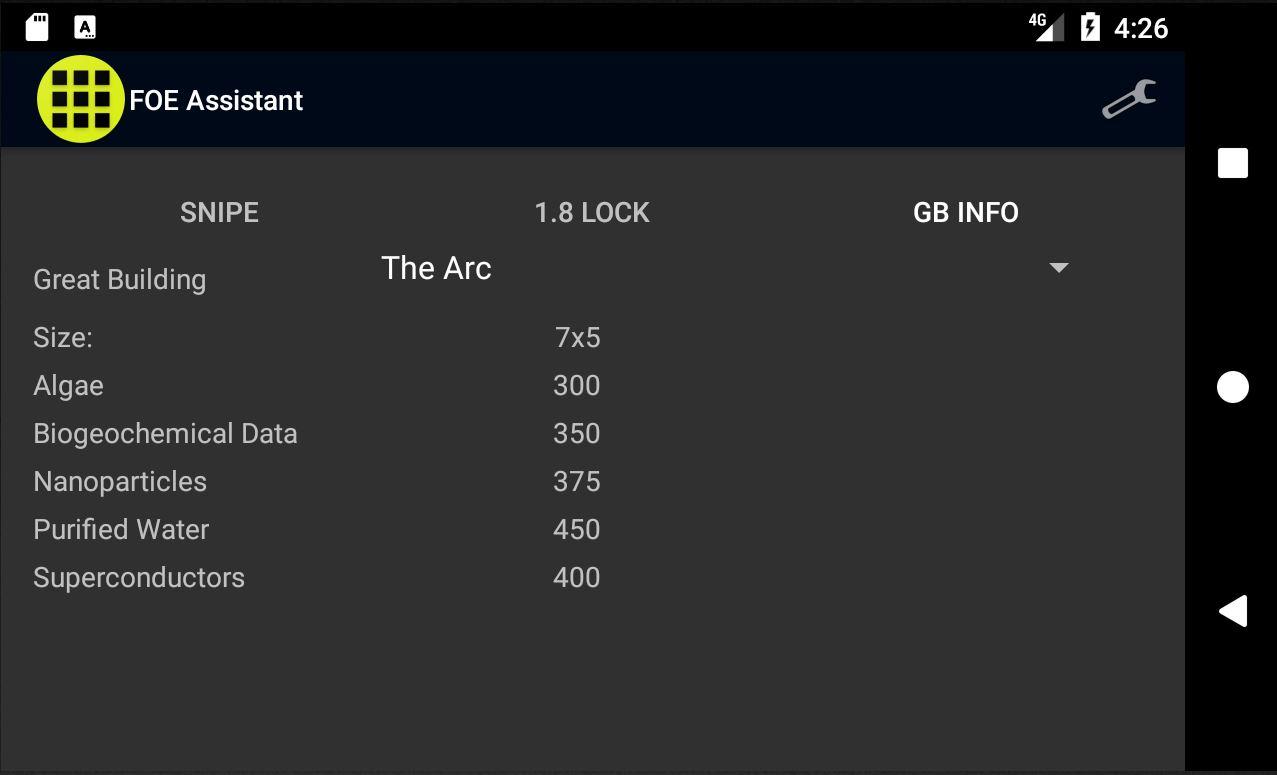The image size is (1277, 775).
Task: Switch to the 1.8 LOCK tab
Action: (592, 212)
